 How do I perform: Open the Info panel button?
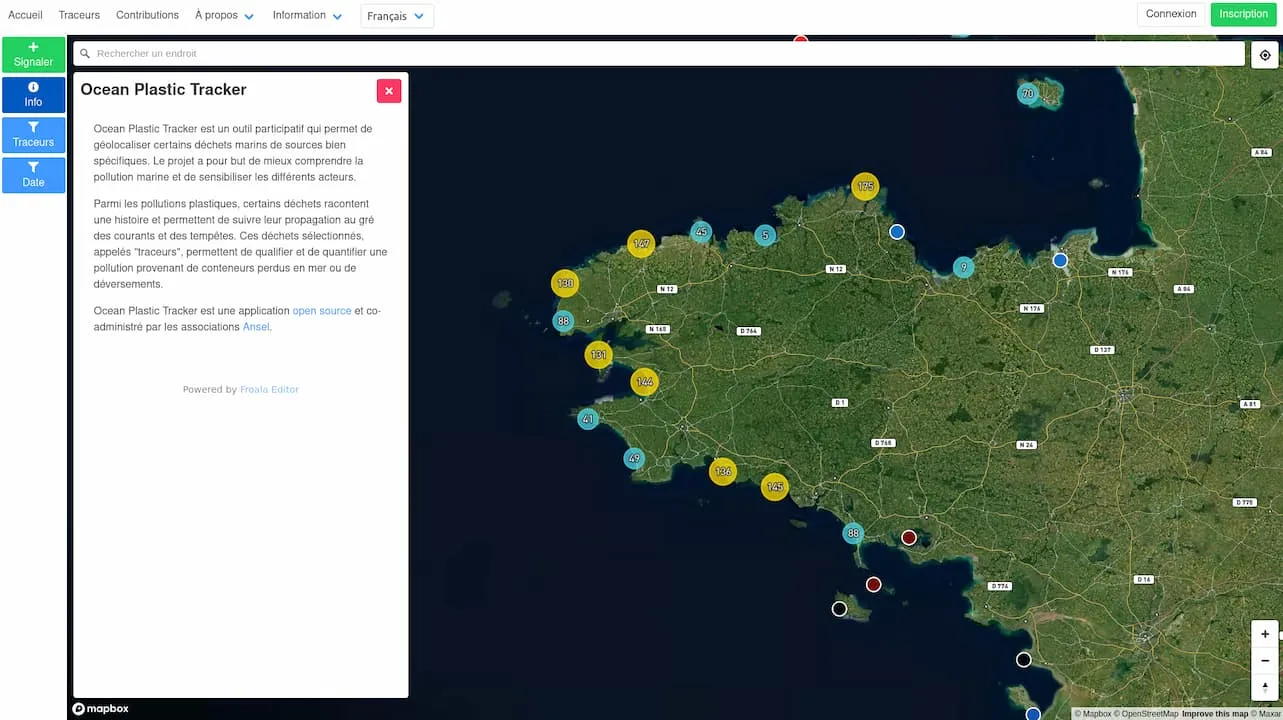[33, 95]
